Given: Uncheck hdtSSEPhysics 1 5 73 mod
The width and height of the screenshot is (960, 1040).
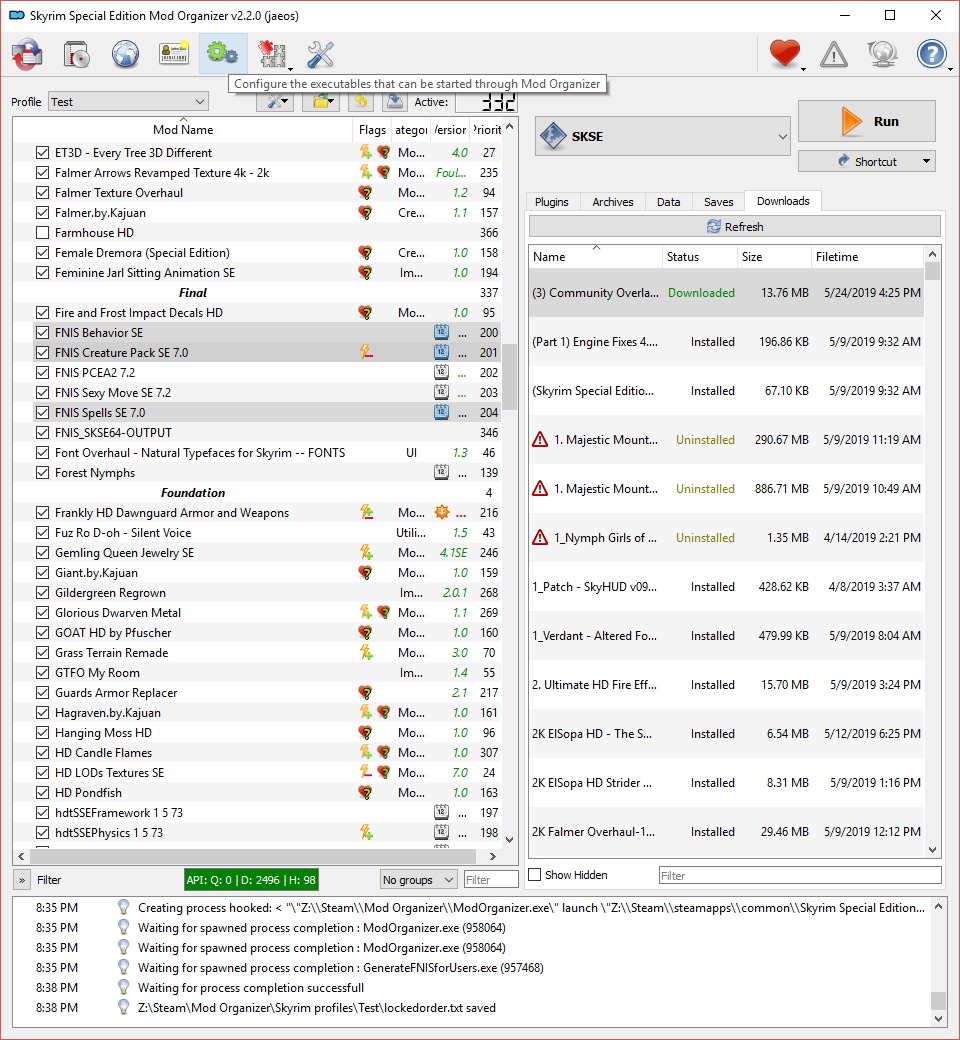Looking at the screenshot, I should 42,832.
